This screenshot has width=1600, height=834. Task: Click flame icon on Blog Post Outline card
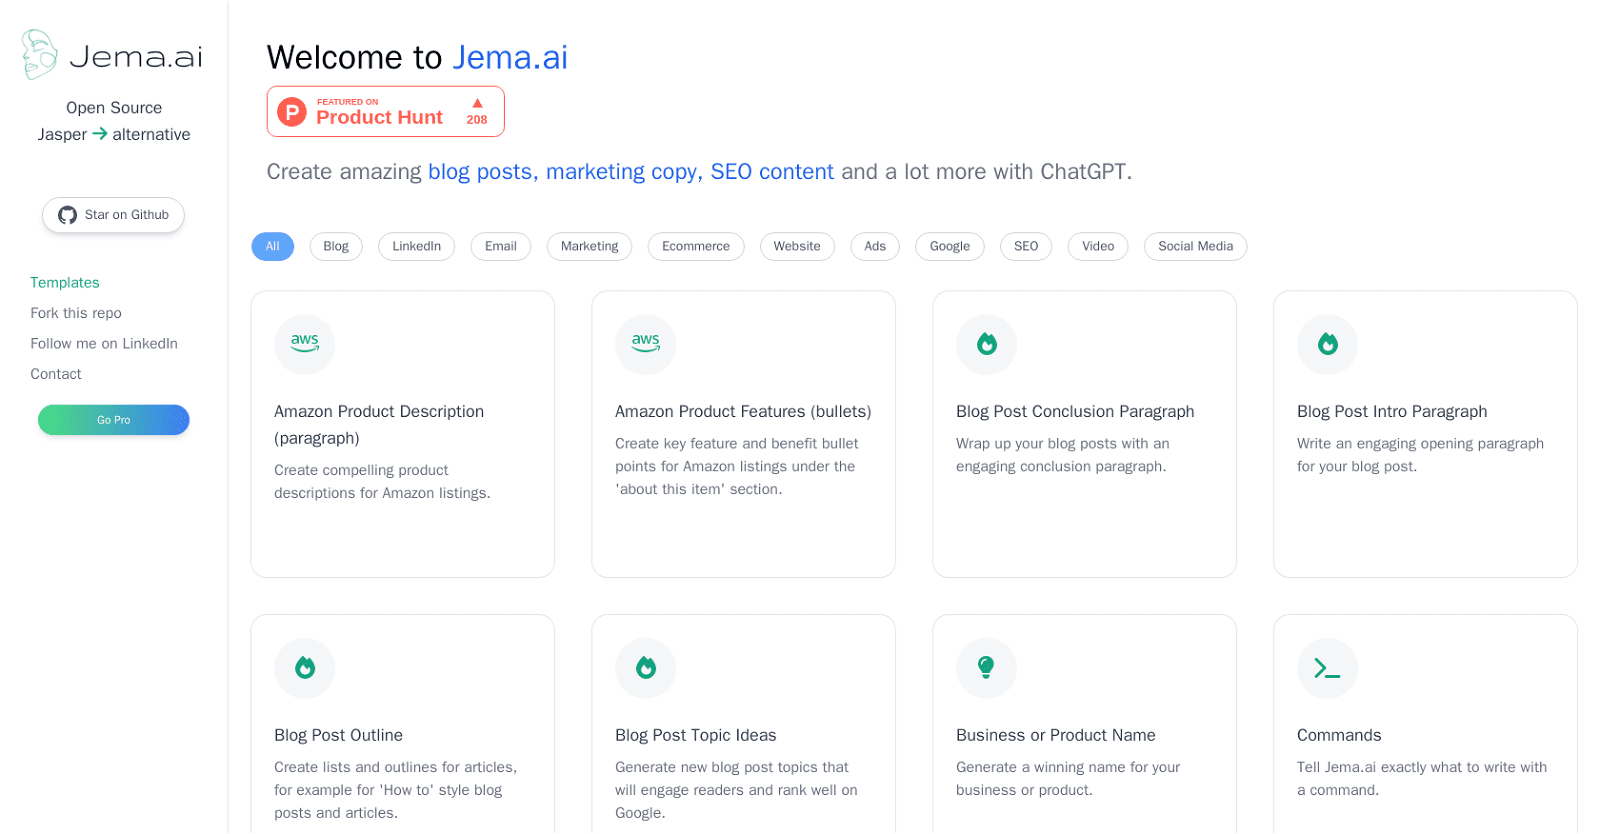pyautogui.click(x=305, y=668)
